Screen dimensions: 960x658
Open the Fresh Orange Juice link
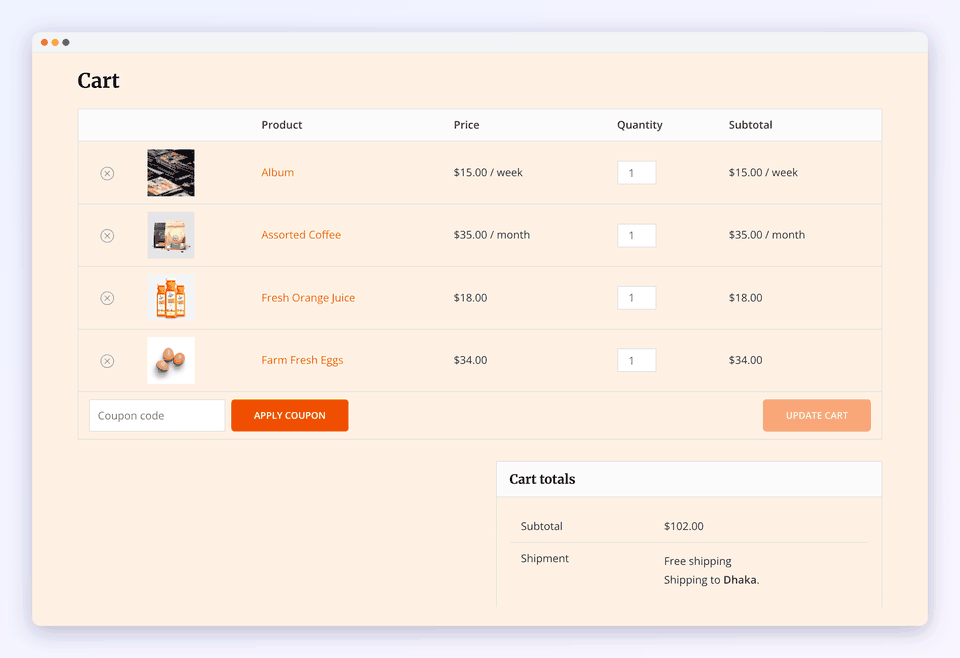(x=308, y=297)
